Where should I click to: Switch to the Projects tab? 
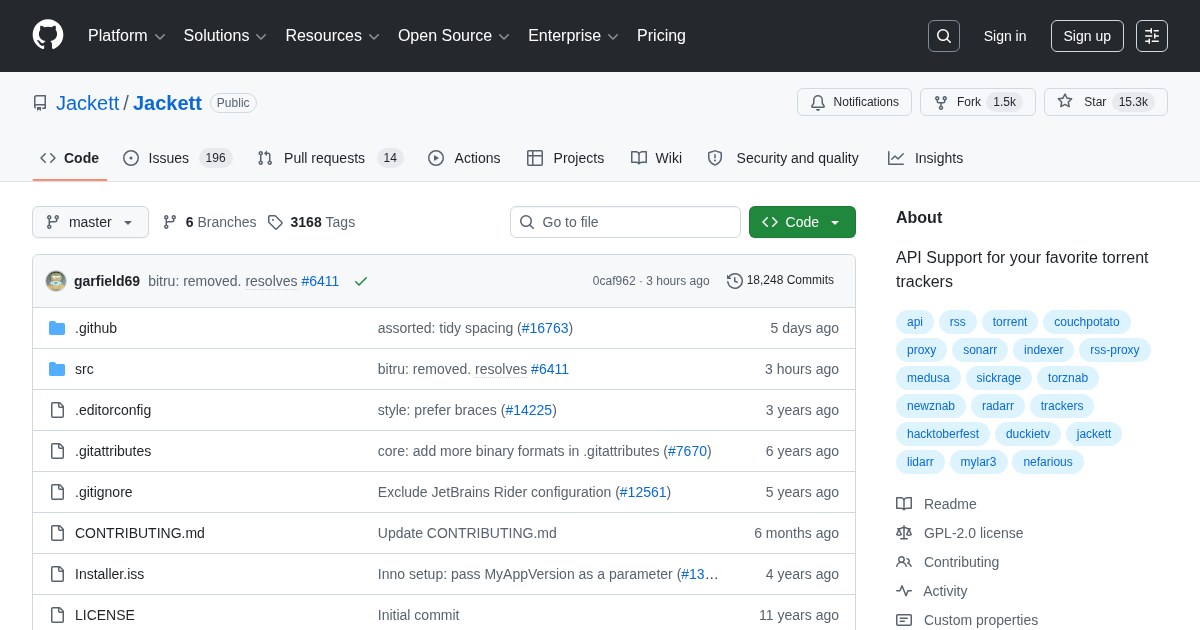point(566,158)
